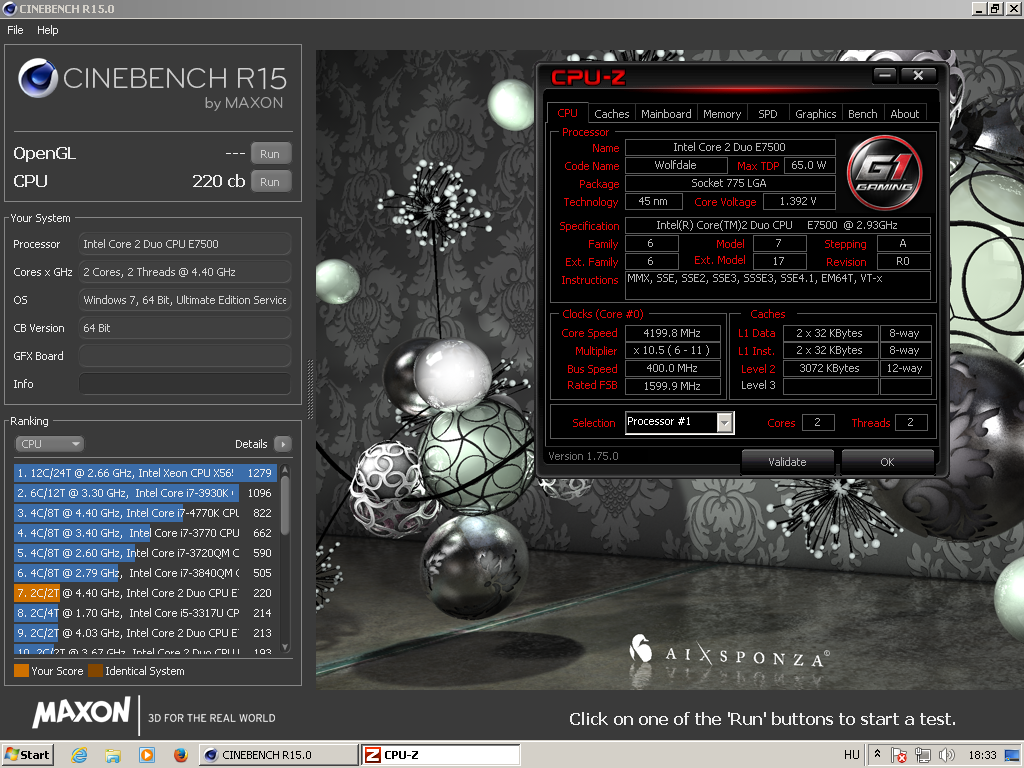Select ranking row 2 Core i7-3930K

(145, 493)
